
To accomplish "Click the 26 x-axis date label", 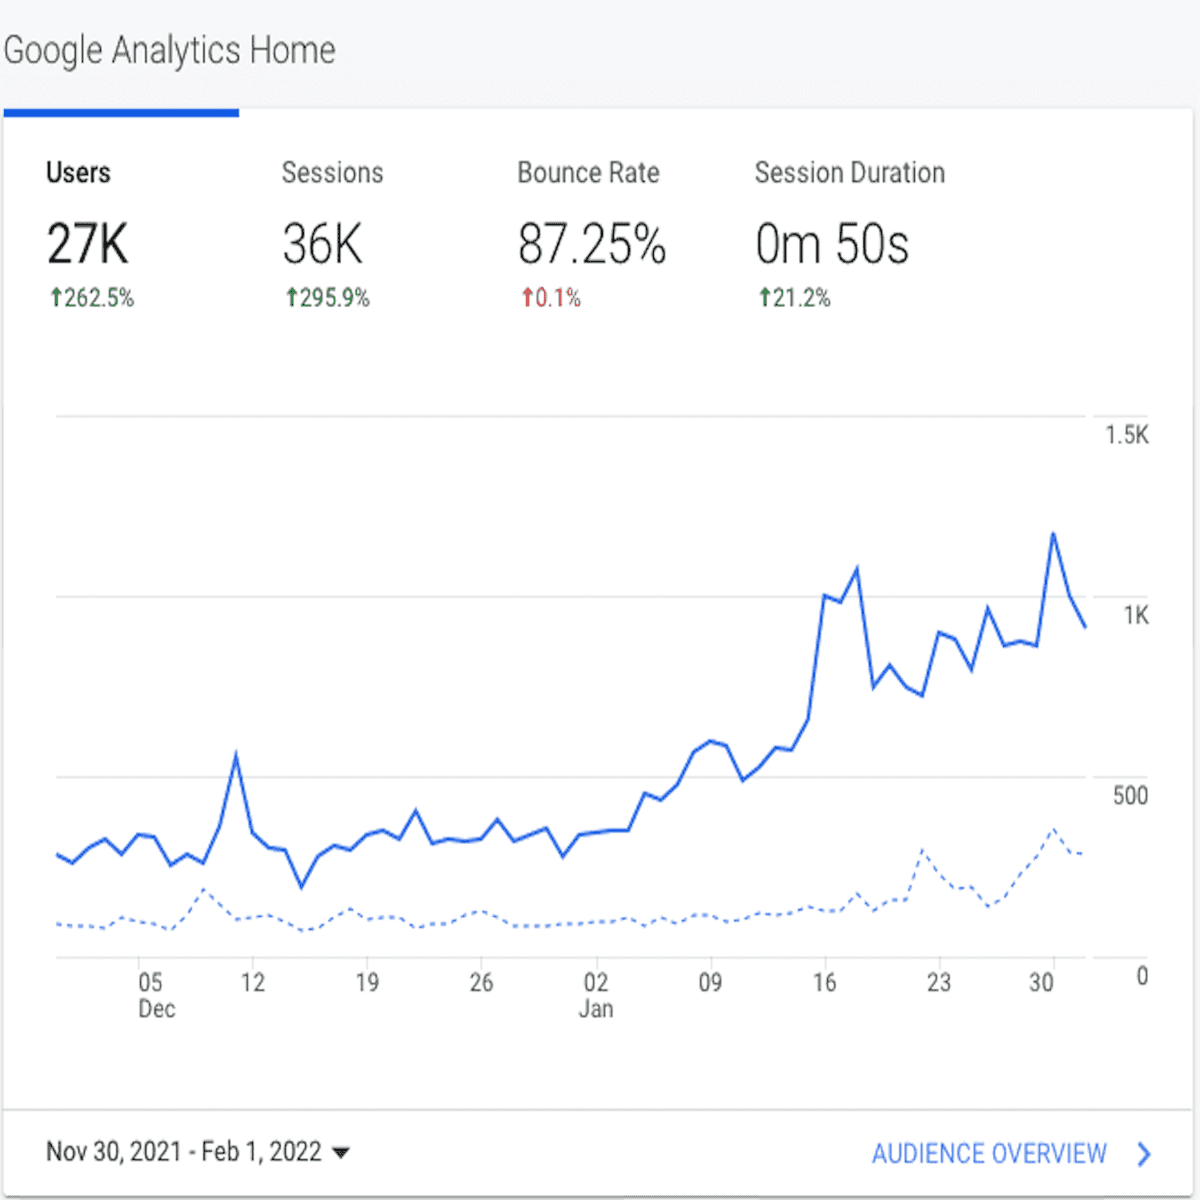I will [481, 983].
